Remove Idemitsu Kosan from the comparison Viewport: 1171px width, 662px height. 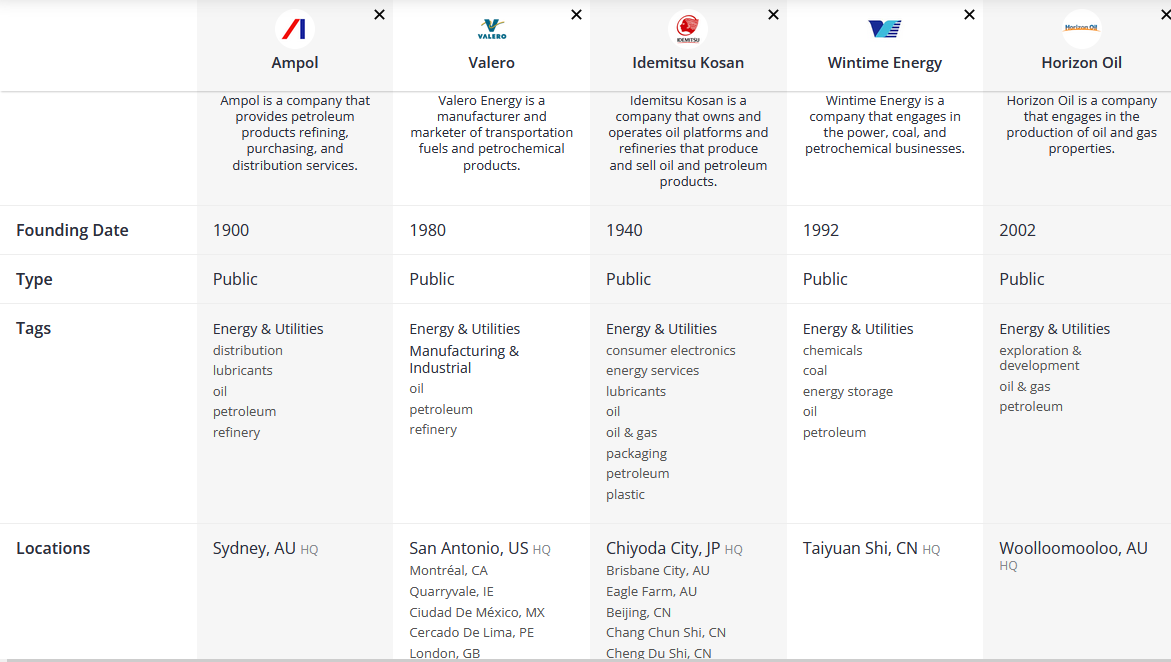pyautogui.click(x=773, y=15)
